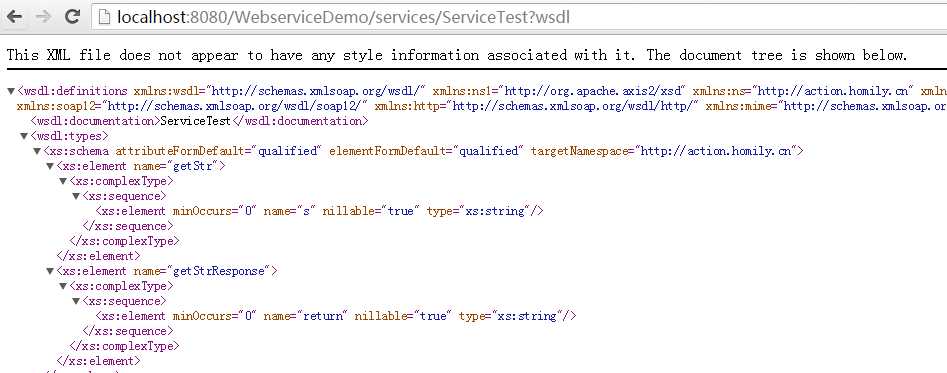The width and height of the screenshot is (947, 373).
Task: Collapse xs:sequence under getStr
Action: [75, 196]
